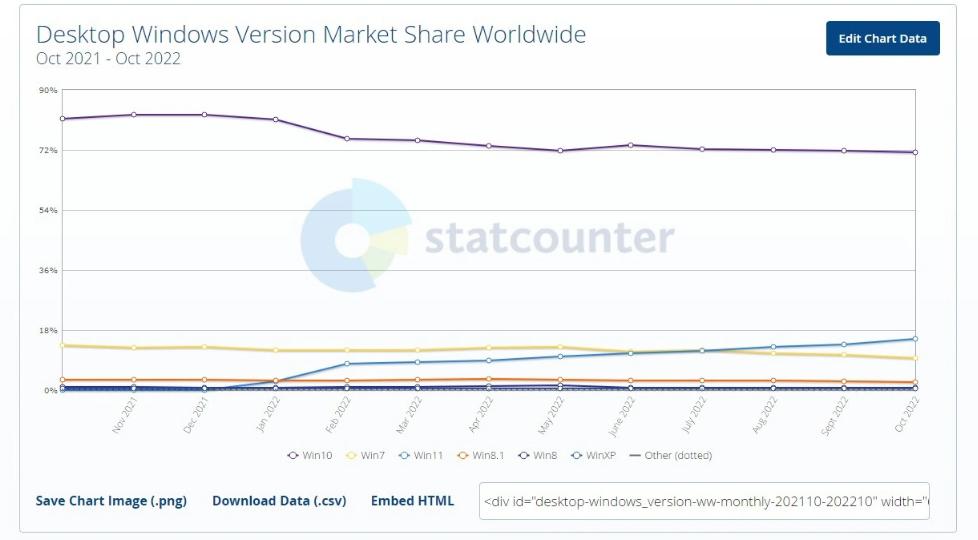
Task: Toggle Other (dotted) legend entry
Action: (x=670, y=456)
